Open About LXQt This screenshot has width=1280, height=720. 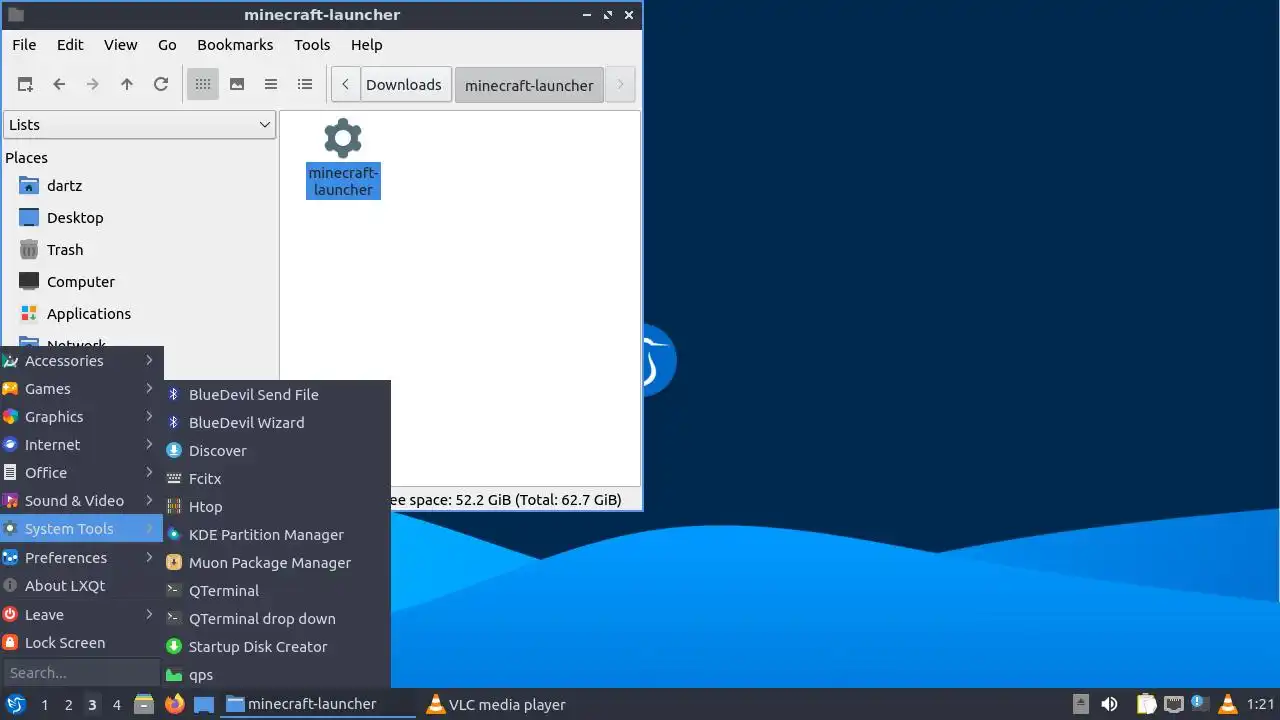81,586
